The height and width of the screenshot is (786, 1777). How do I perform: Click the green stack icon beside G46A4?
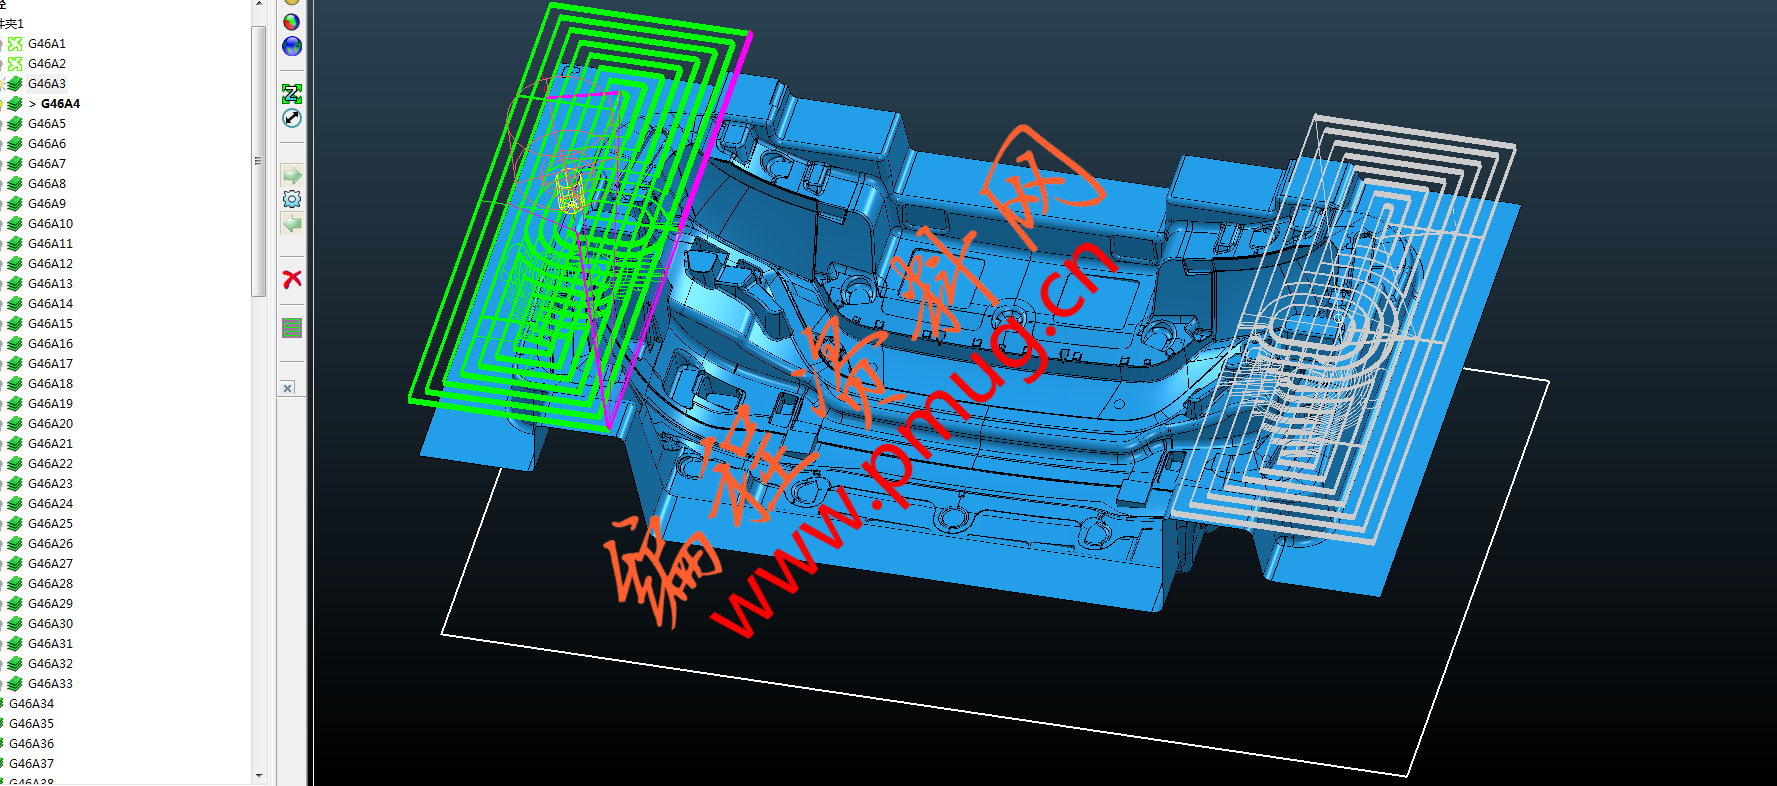coord(15,104)
